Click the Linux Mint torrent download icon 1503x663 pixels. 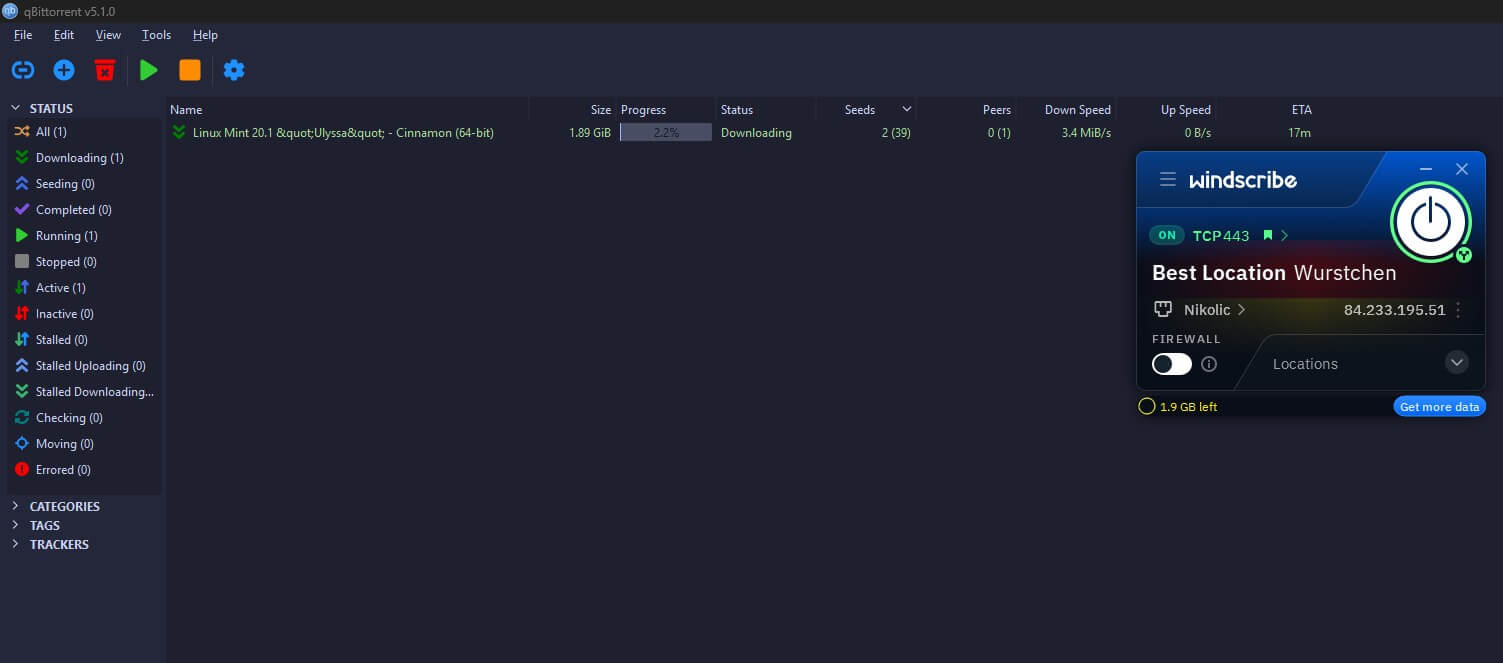pyautogui.click(x=179, y=133)
